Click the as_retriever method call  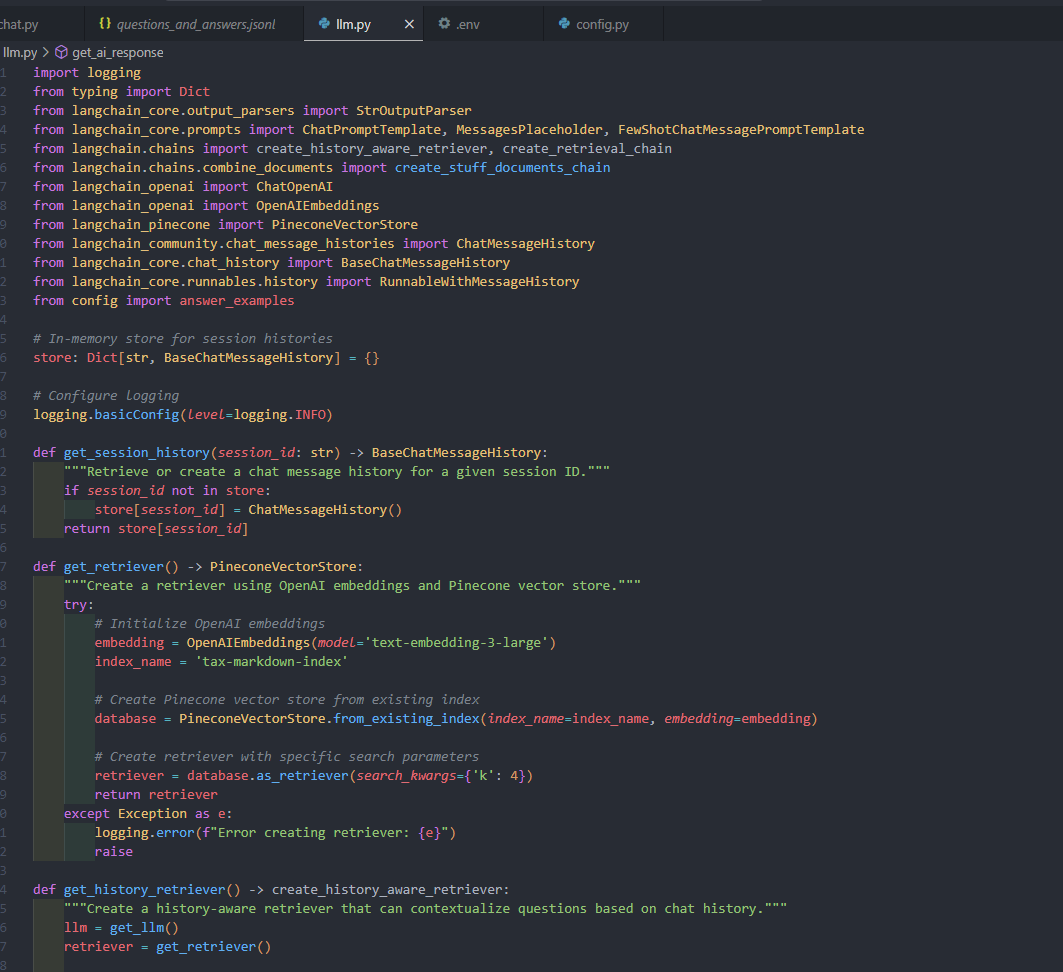click(302, 775)
